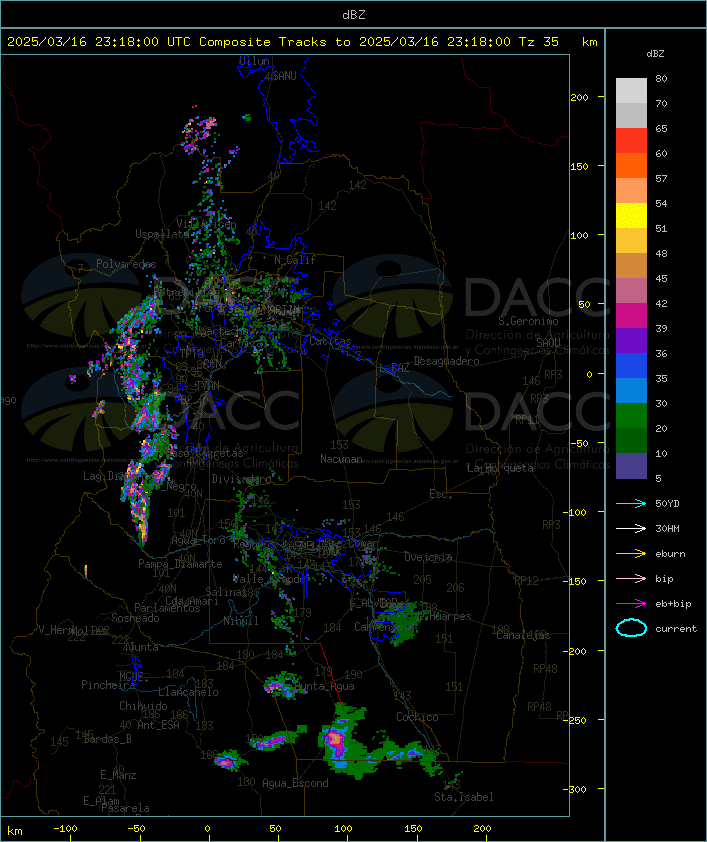This screenshot has height=842, width=707.
Task: Click the dBZ label above the color scale
Action: coord(655,54)
